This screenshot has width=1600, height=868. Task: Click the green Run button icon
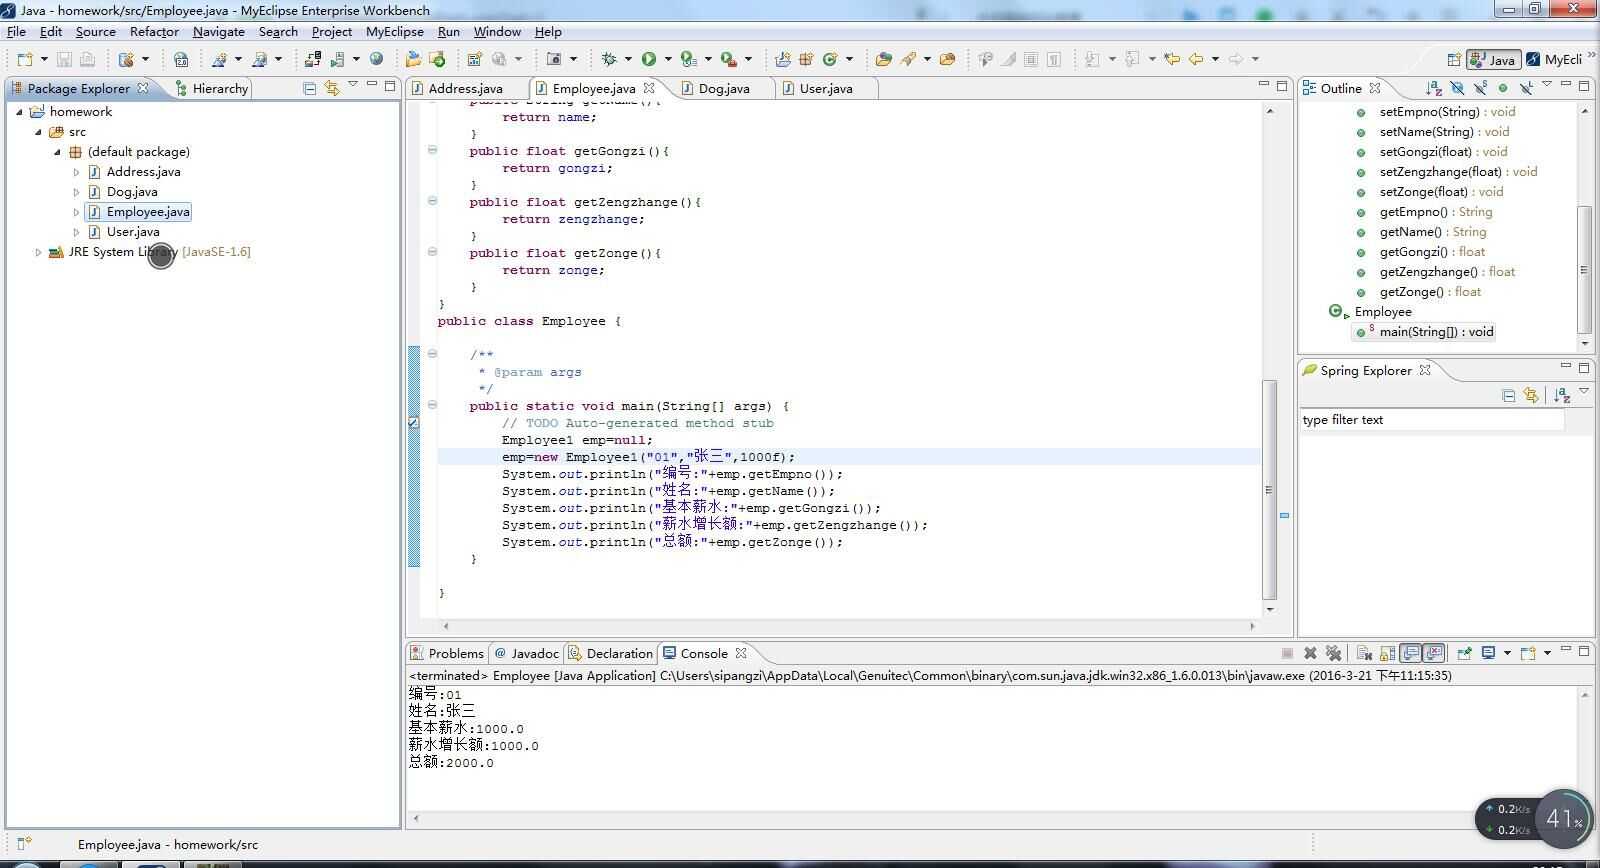(x=649, y=59)
